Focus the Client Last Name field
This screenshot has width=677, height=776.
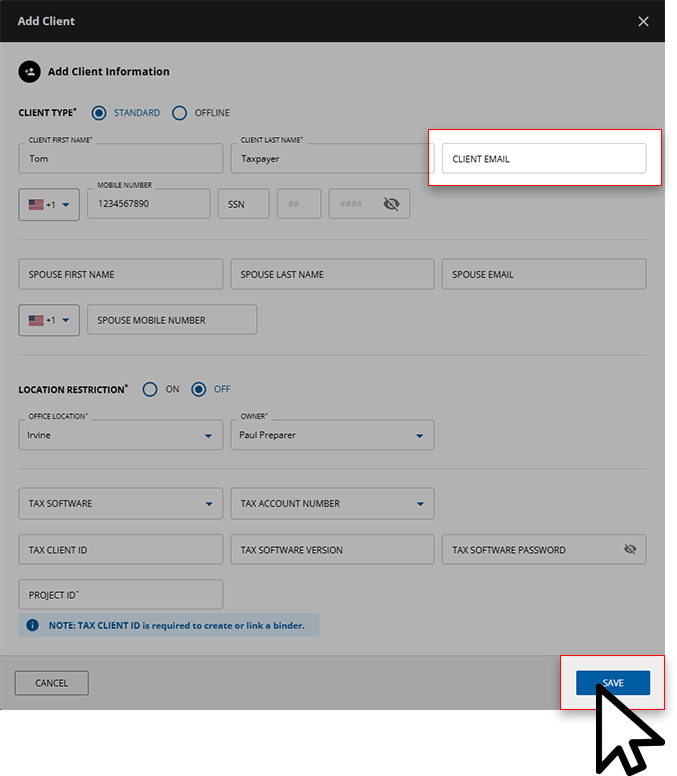point(332,158)
